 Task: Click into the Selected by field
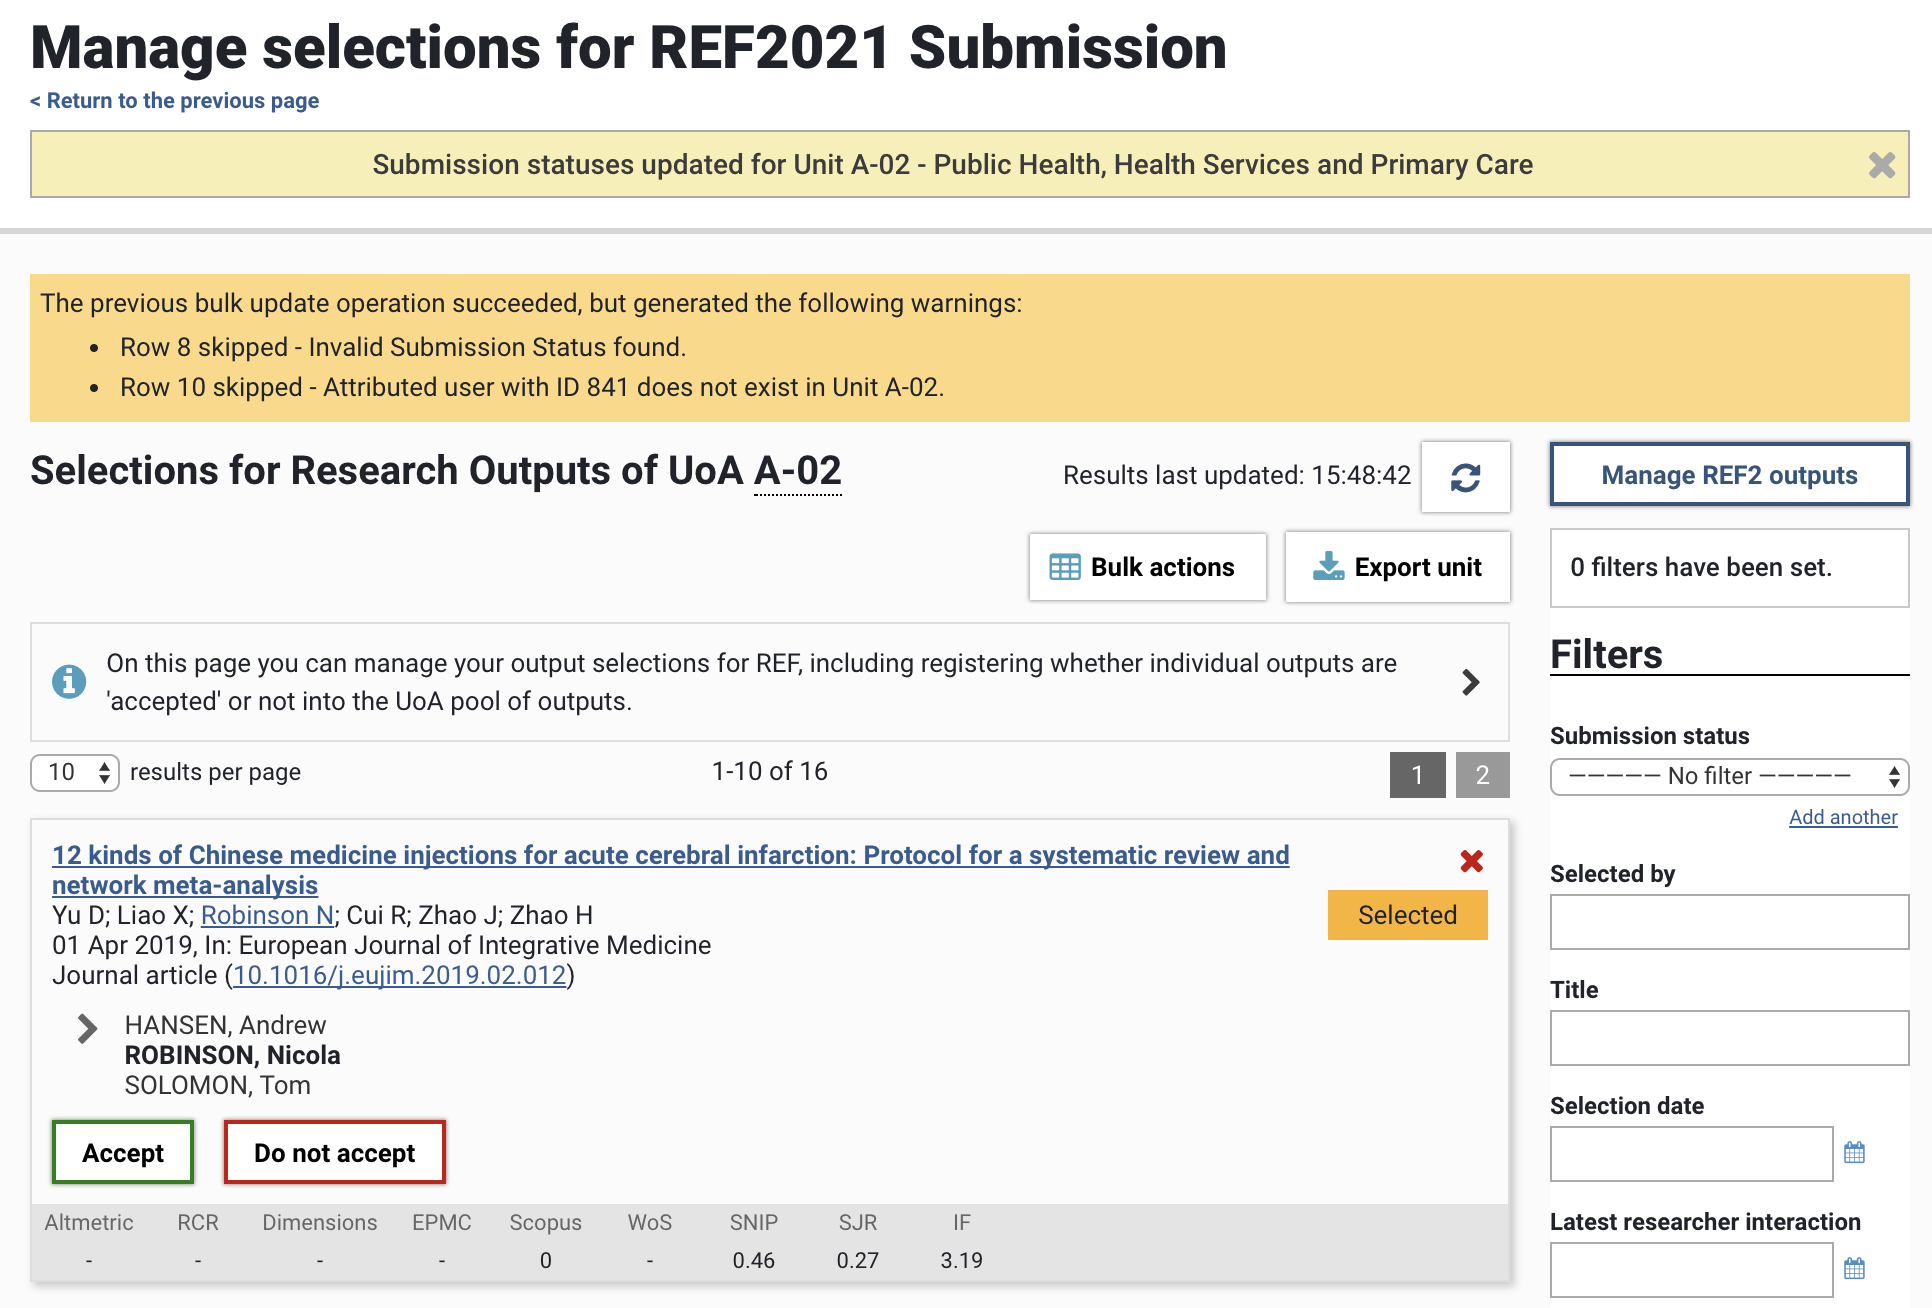pos(1728,922)
